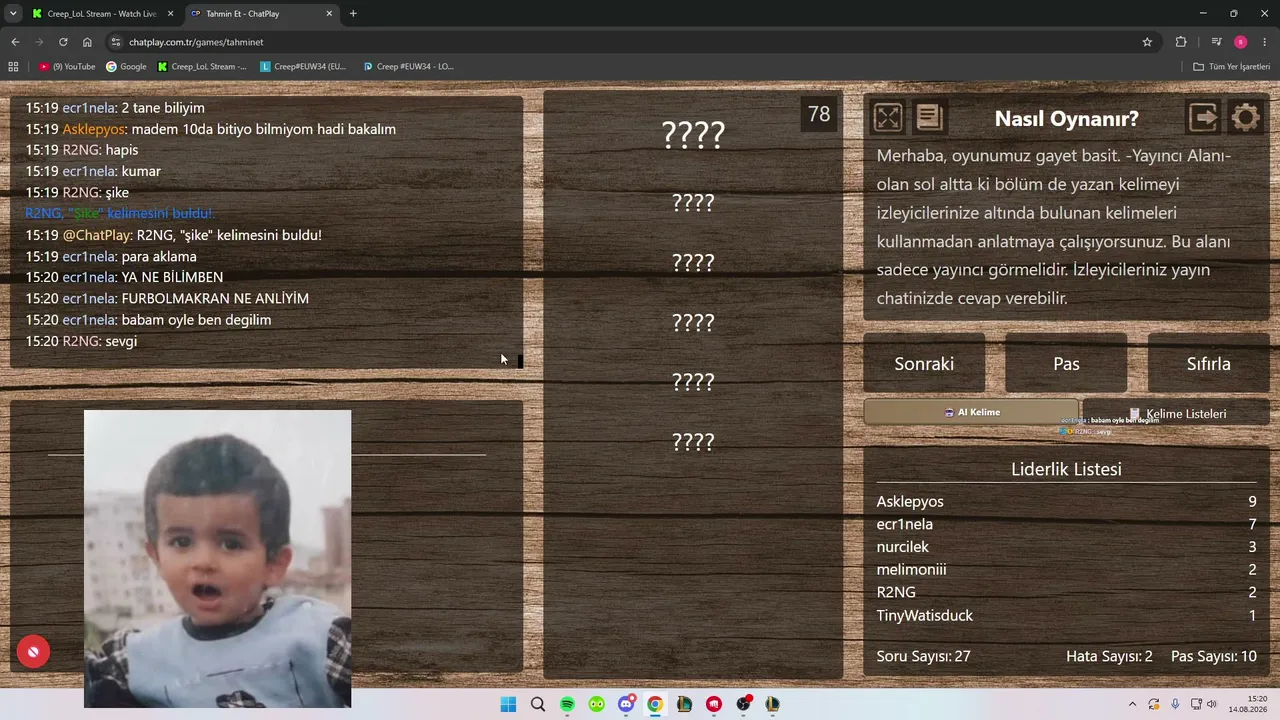The width and height of the screenshot is (1280, 720).
Task: Open the Chrome extensions puzzle icon
Action: [x=1181, y=42]
